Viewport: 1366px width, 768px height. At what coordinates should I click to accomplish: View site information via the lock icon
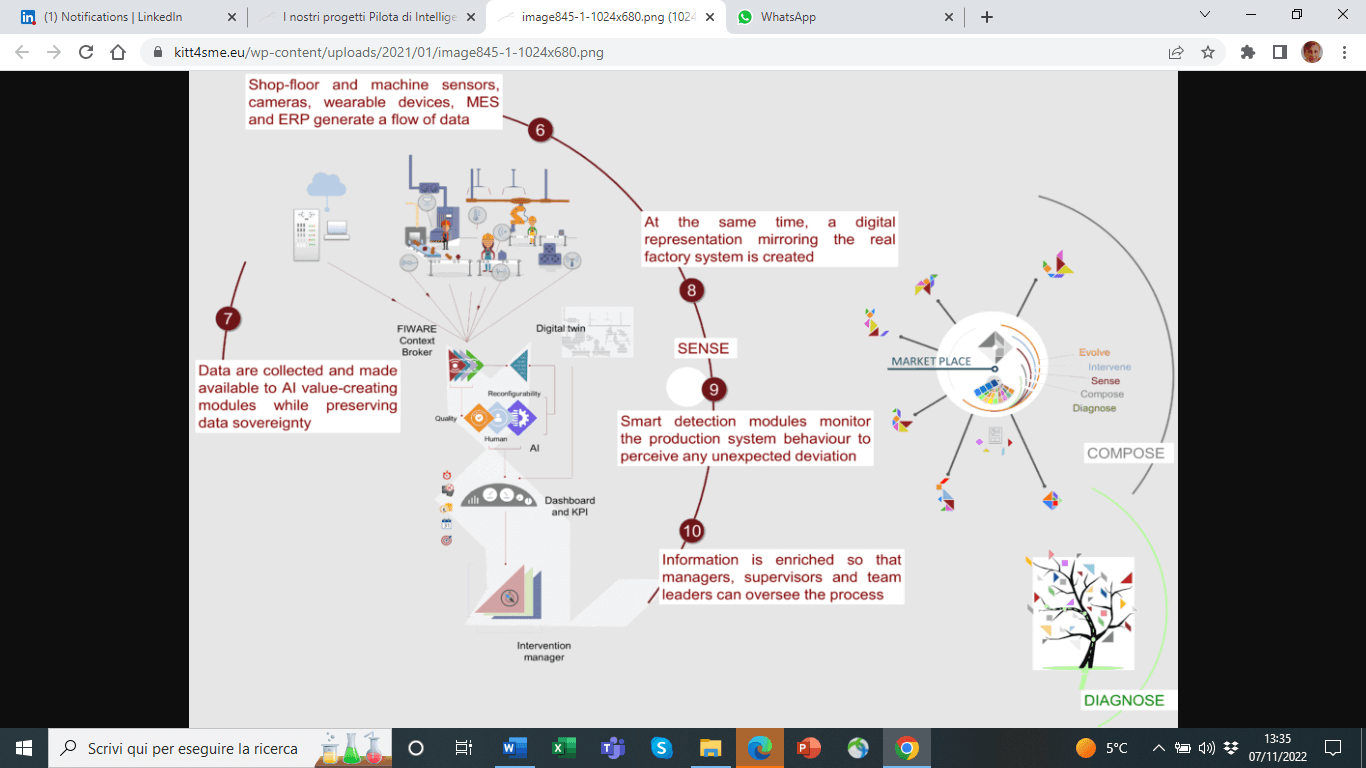(157, 52)
